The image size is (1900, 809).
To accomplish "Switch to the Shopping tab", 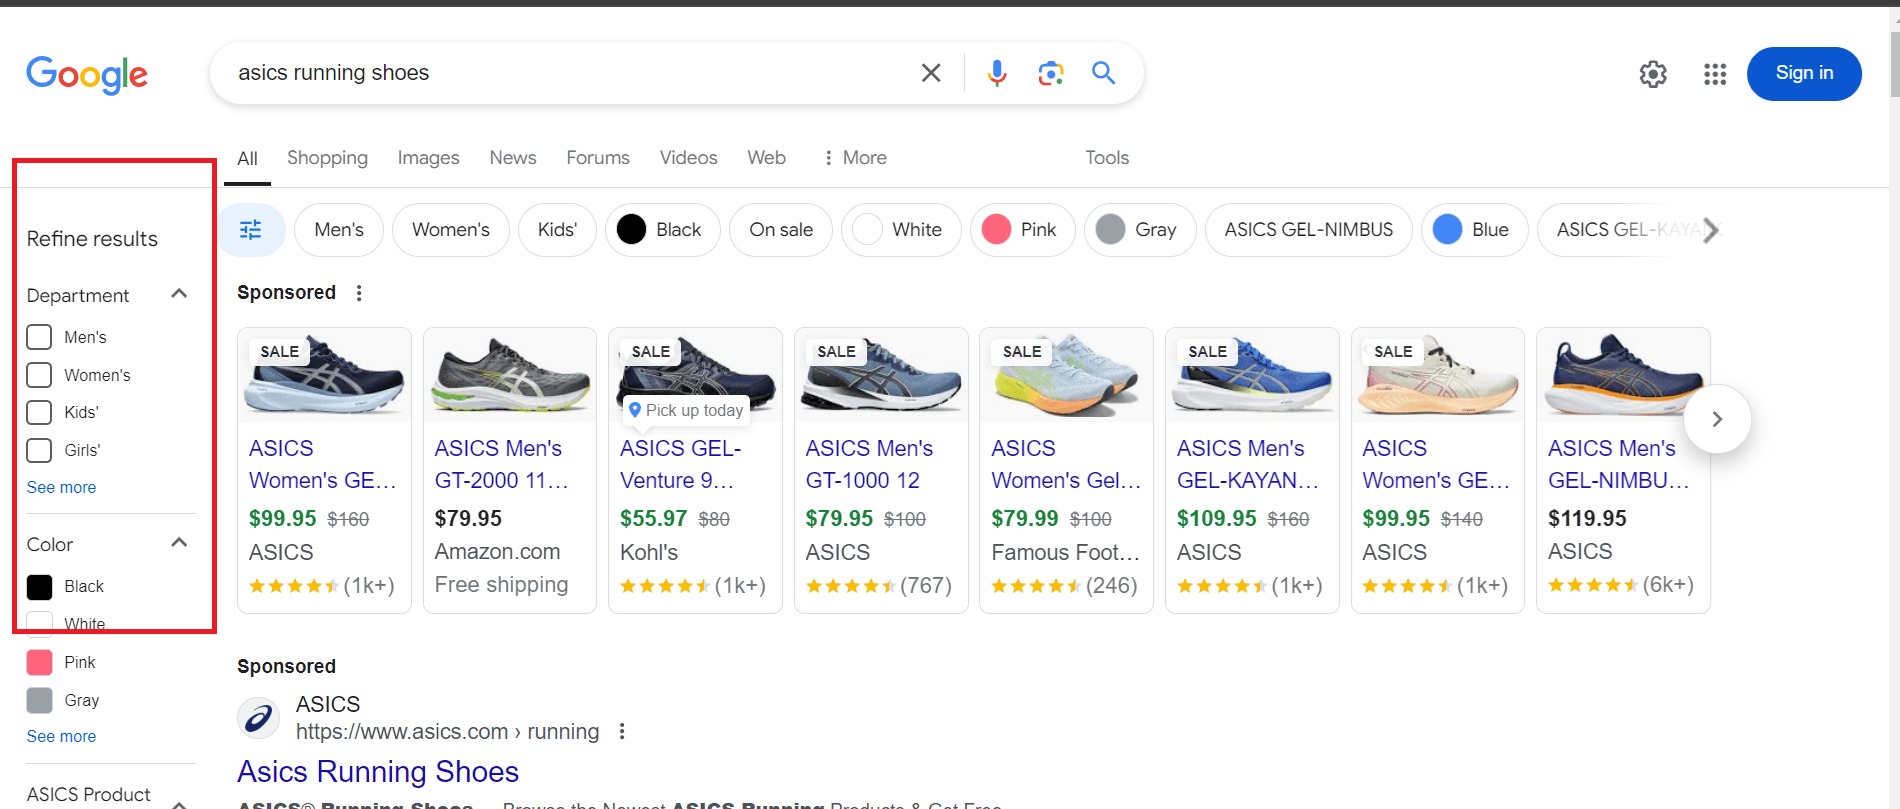I will click(x=327, y=158).
